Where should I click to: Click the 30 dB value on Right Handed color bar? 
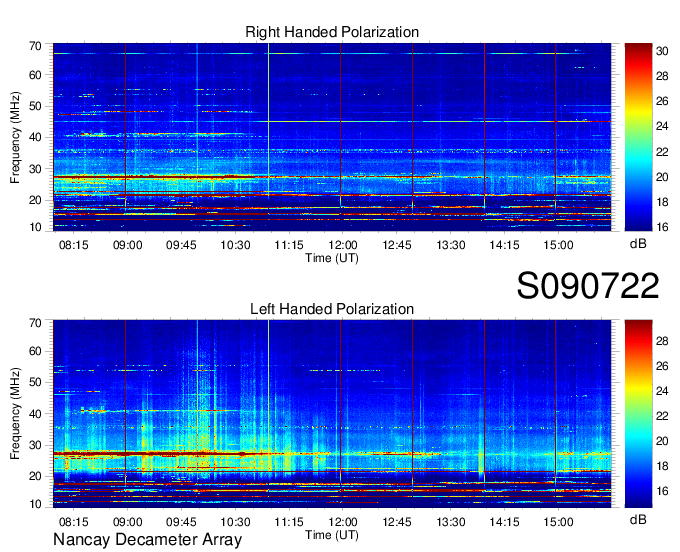pyautogui.click(x=662, y=51)
